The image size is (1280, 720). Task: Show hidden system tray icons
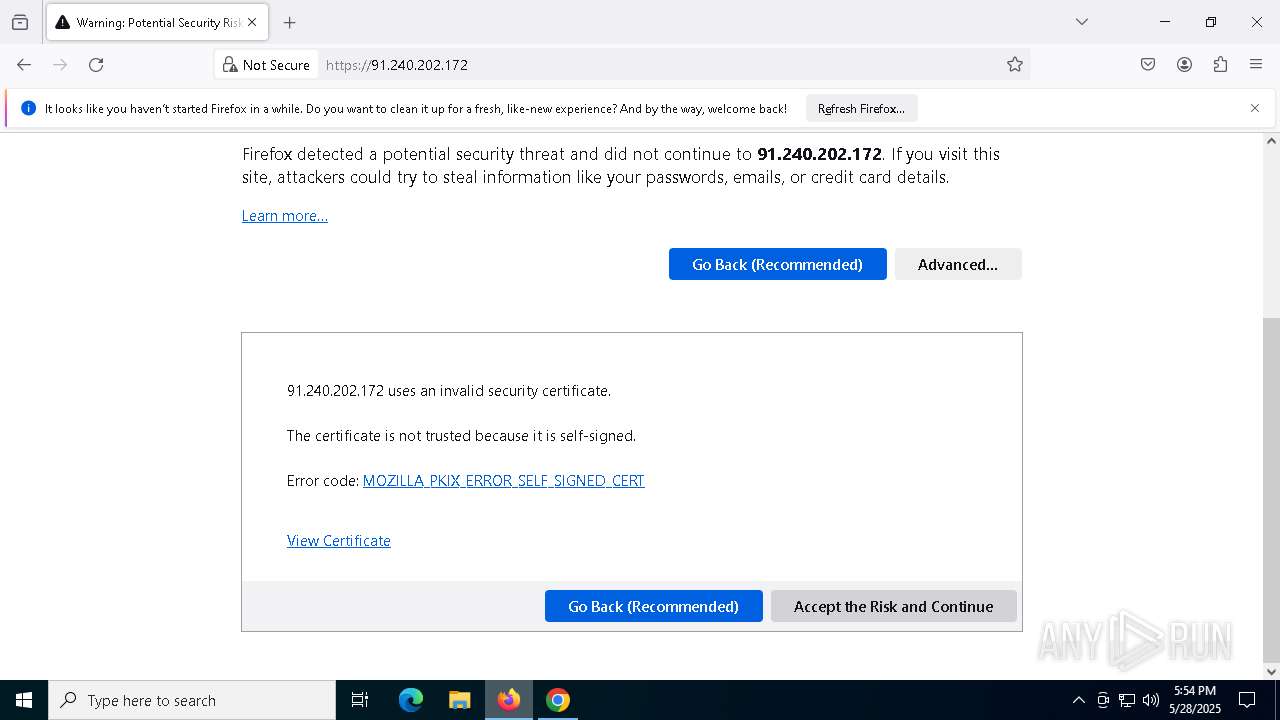point(1078,700)
